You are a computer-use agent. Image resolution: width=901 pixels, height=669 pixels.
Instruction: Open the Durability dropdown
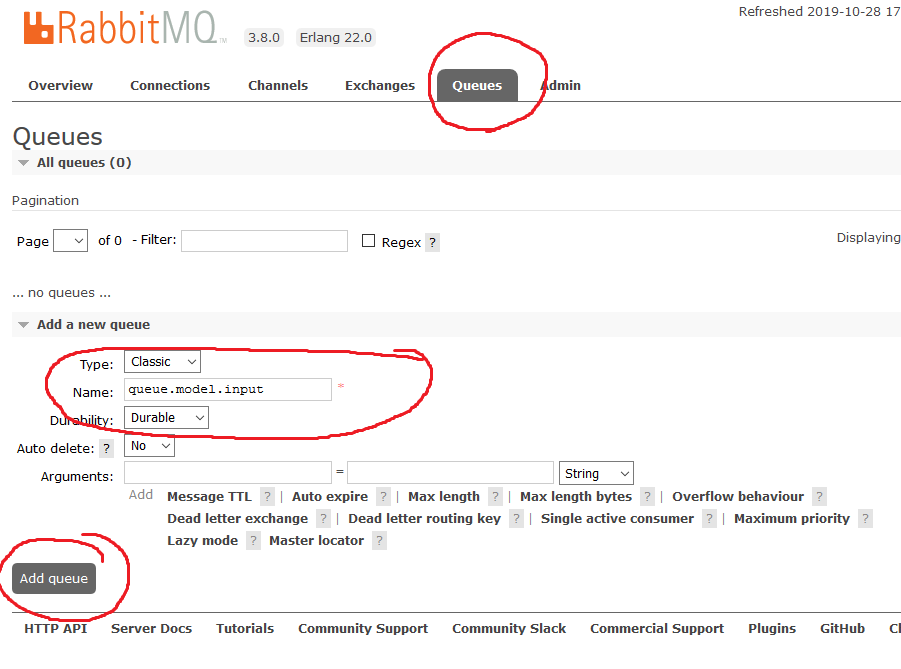pos(167,418)
